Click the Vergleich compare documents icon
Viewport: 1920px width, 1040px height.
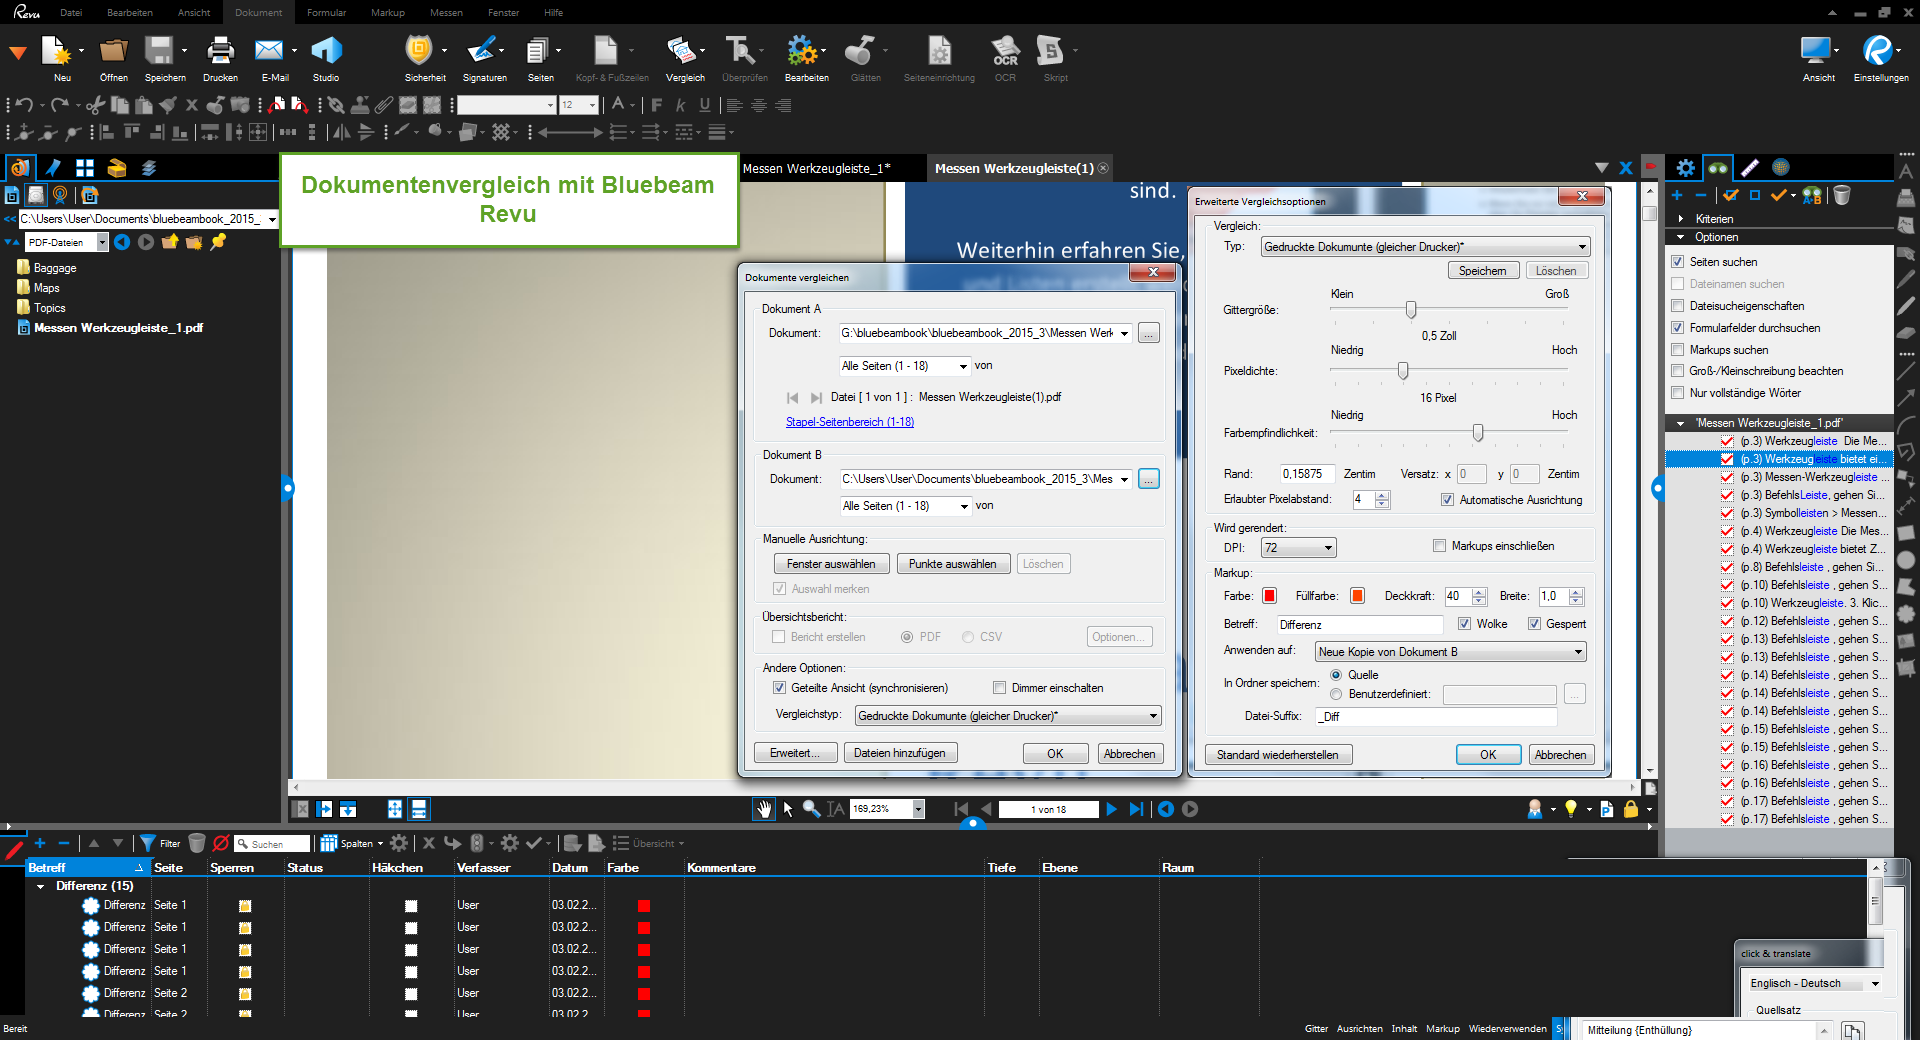coord(684,51)
